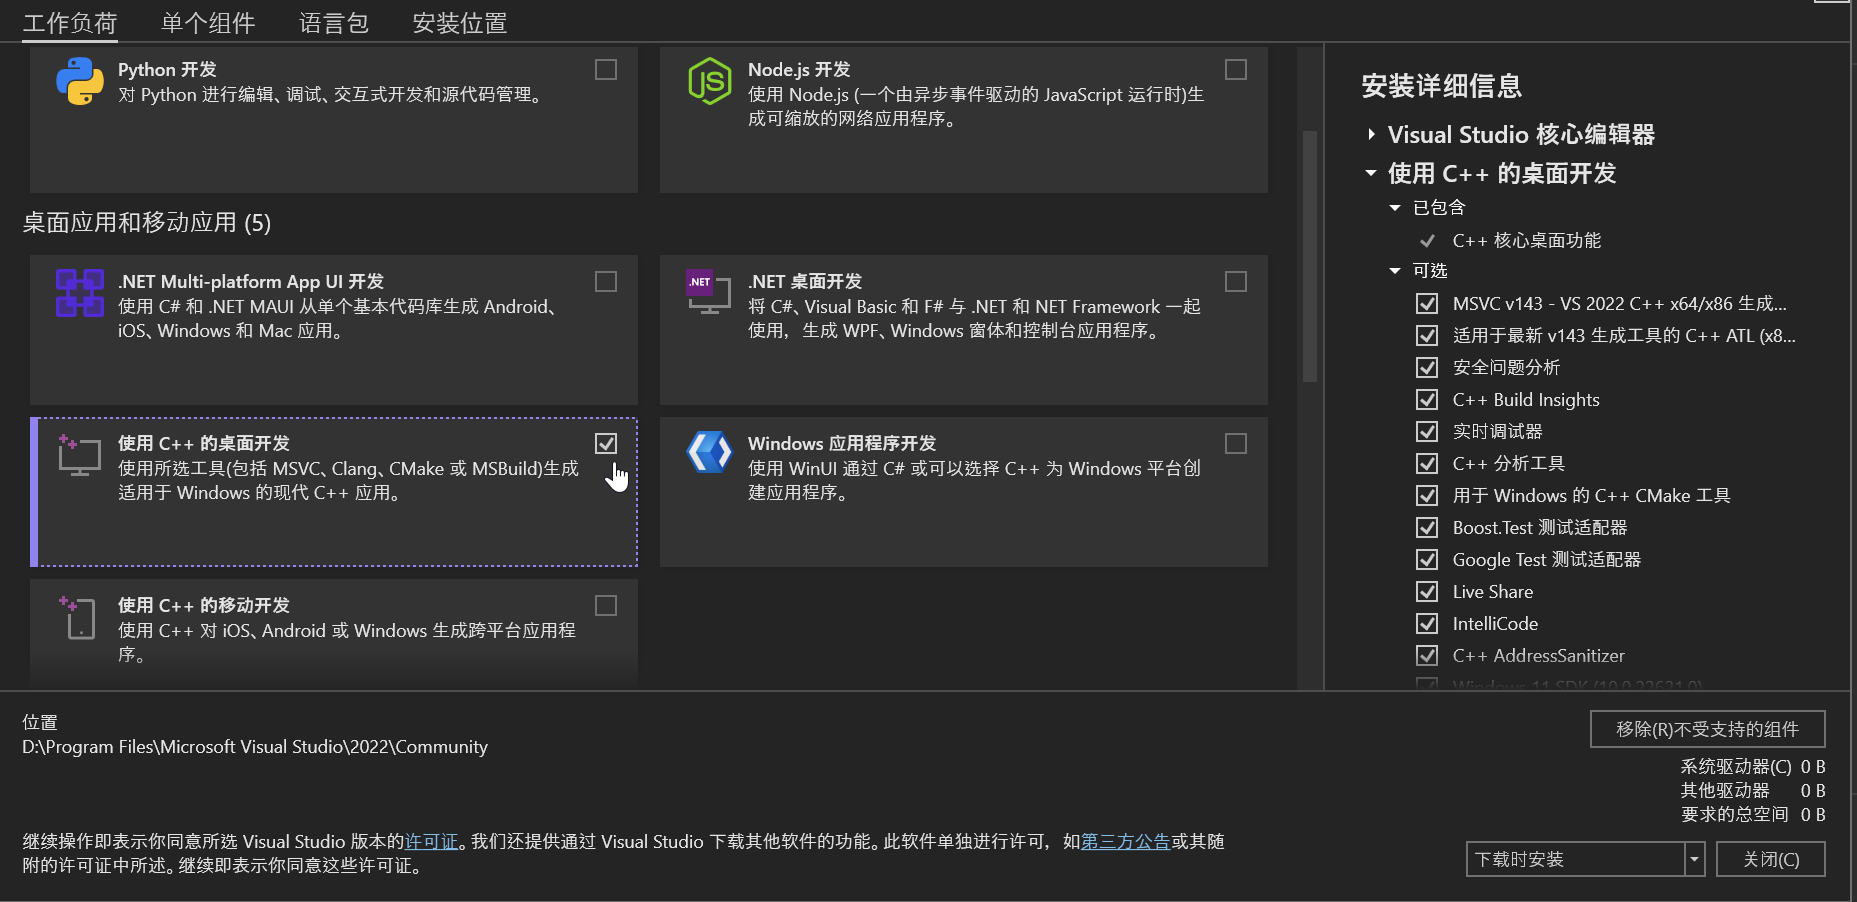The height and width of the screenshot is (902, 1857).
Task: Expand Visual Studio 核心编辑器 section
Action: (x=1371, y=133)
